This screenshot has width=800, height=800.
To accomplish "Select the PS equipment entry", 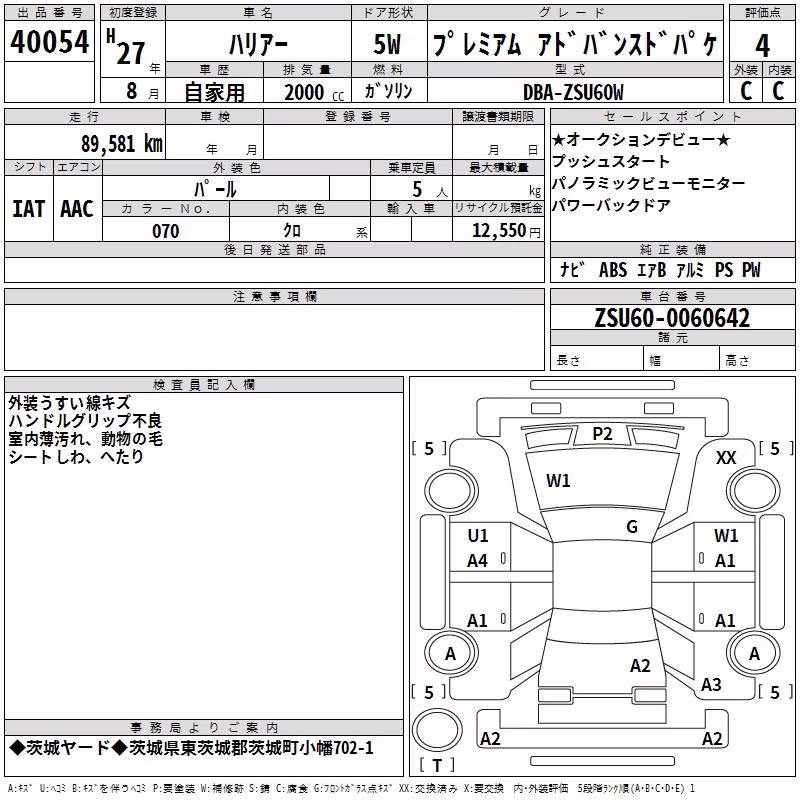I will (x=724, y=269).
